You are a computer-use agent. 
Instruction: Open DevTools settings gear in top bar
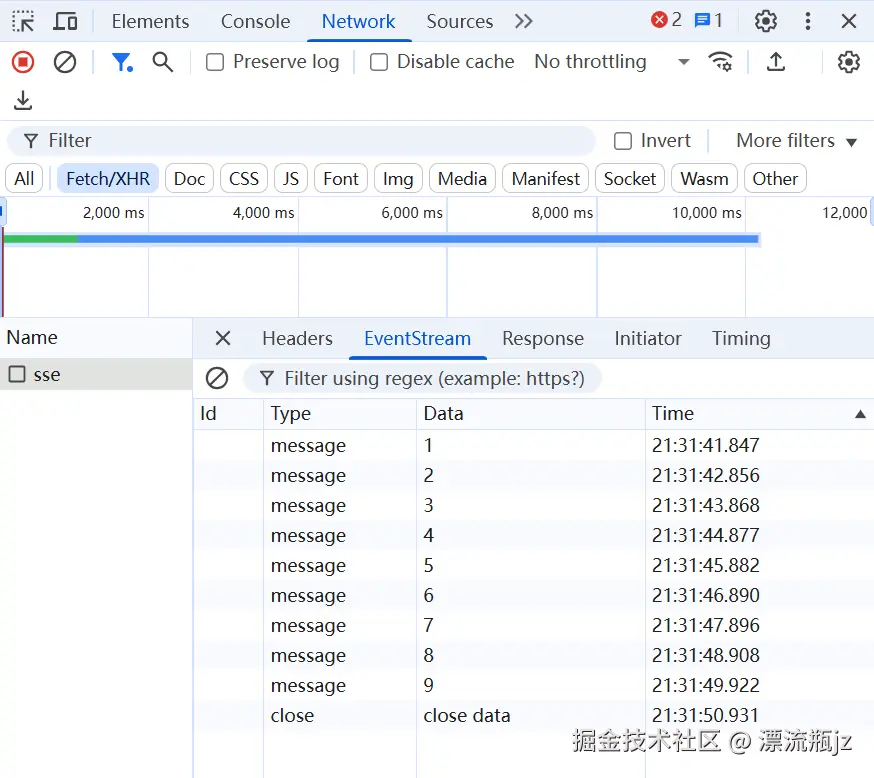point(765,21)
